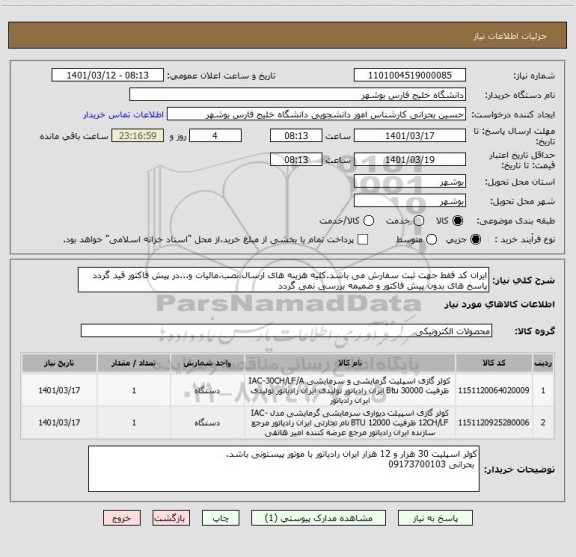The width and height of the screenshot is (576, 557).
Task: Click the تعداد / مقدار column header
Action: coord(134,363)
